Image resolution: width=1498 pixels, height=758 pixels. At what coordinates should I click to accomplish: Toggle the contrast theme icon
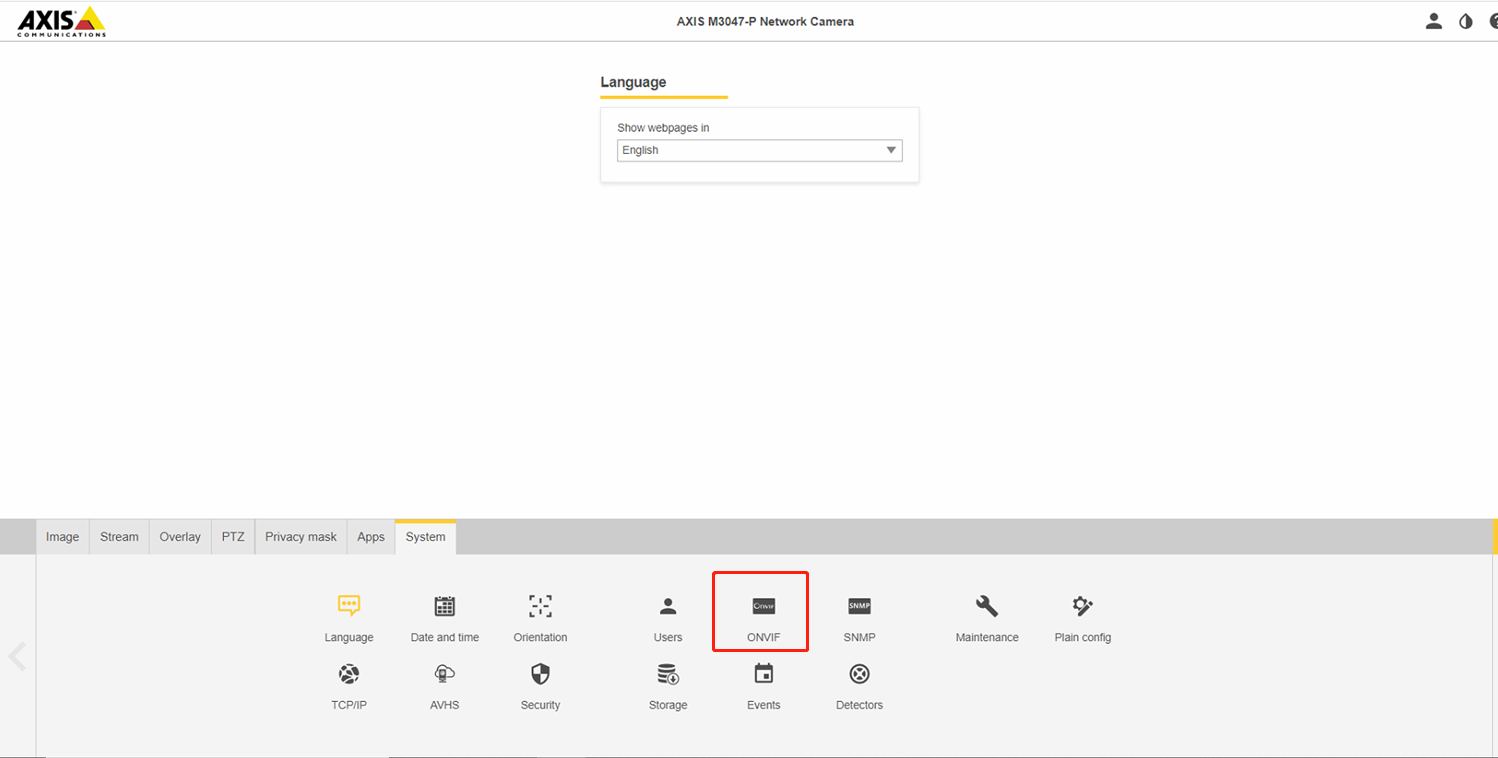click(x=1466, y=21)
